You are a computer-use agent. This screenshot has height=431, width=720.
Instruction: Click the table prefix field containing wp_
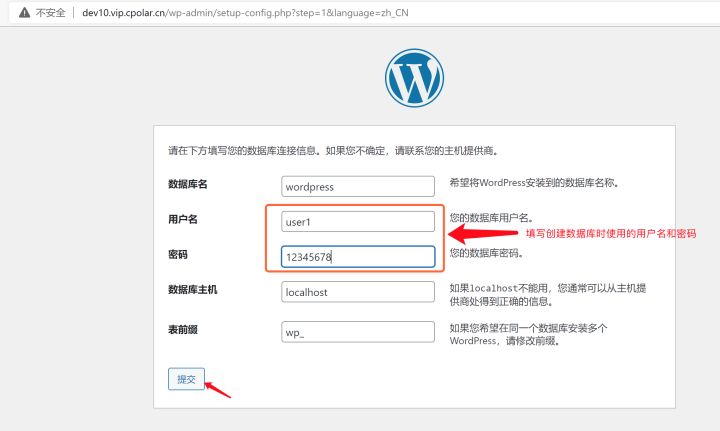coord(358,332)
